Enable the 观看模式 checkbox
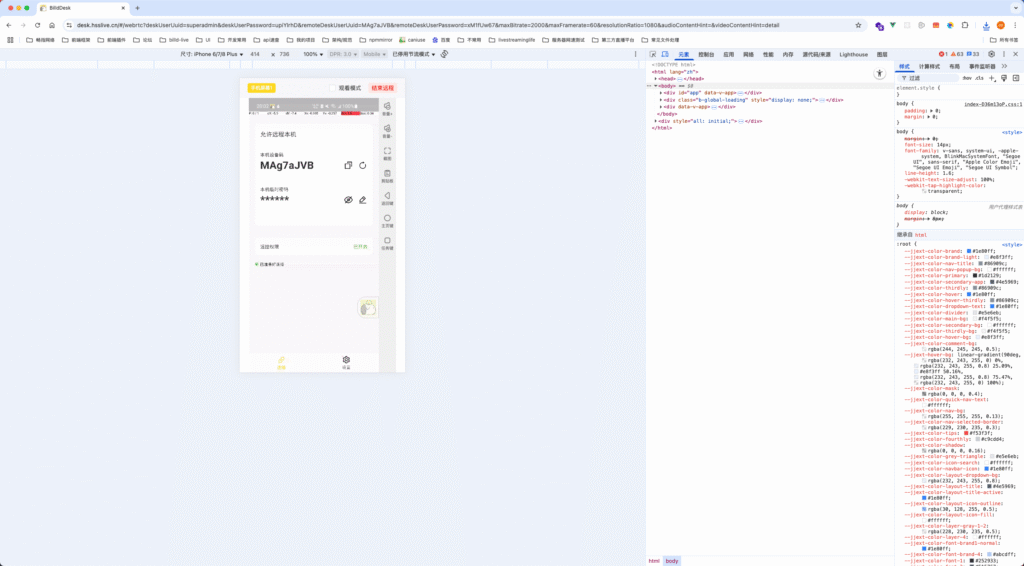Viewport: 1024px width, 566px height. click(333, 88)
